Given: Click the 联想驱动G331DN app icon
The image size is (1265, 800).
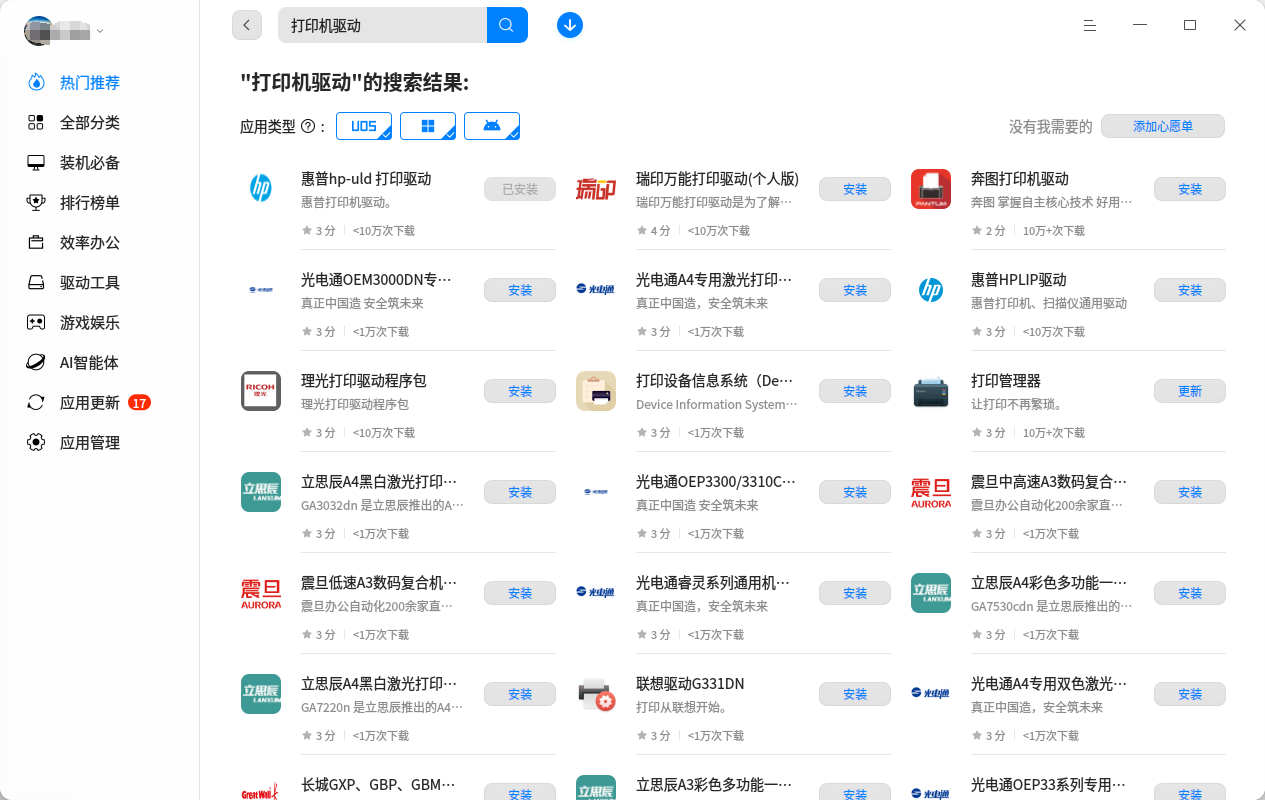Looking at the screenshot, I should click(596, 694).
